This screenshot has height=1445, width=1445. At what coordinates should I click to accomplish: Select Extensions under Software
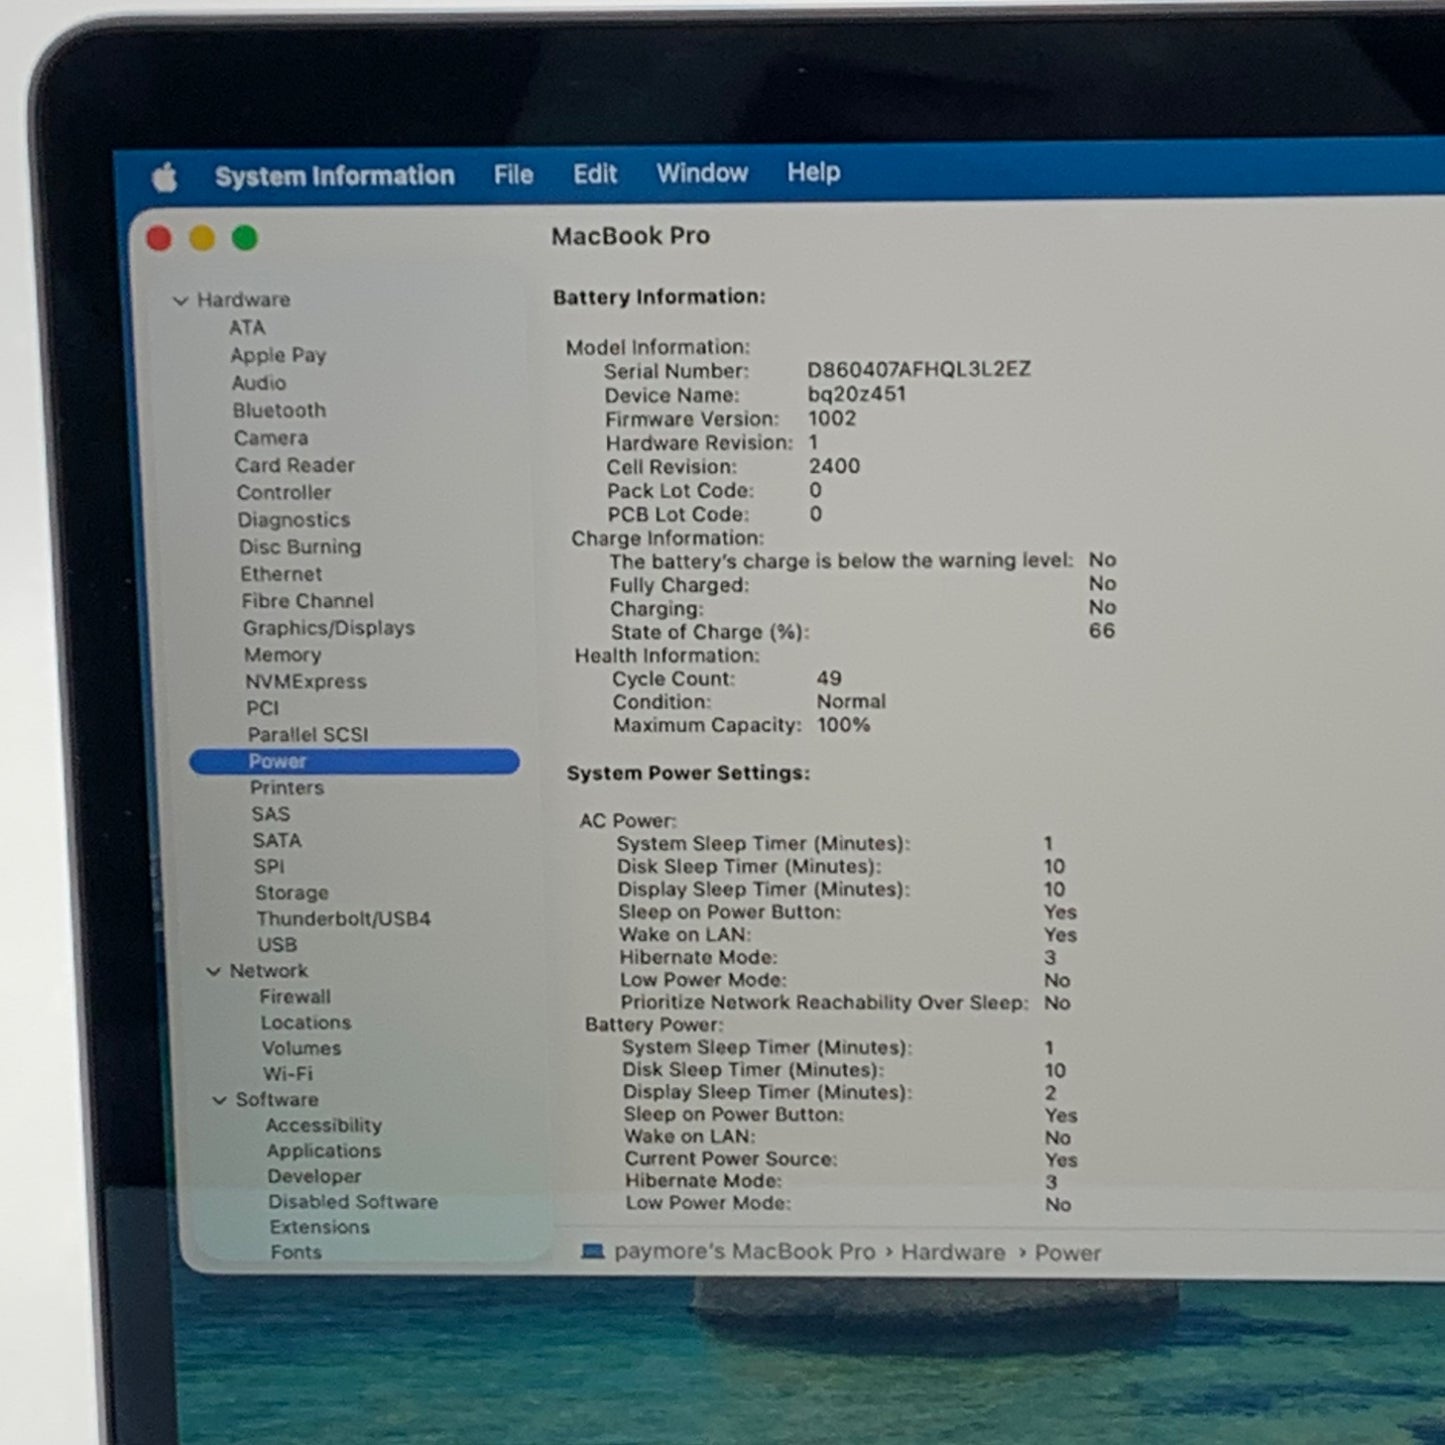[319, 1227]
